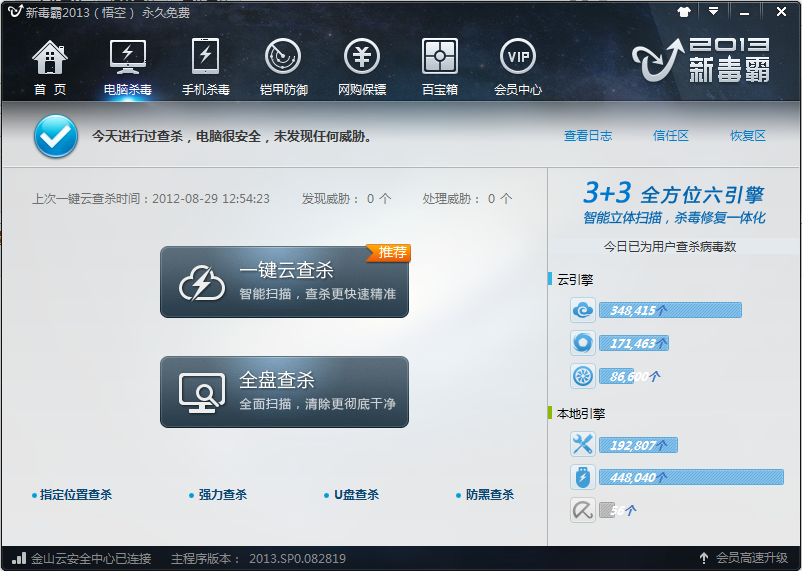Click the first cloud engine icon beside 348,415

(583, 310)
